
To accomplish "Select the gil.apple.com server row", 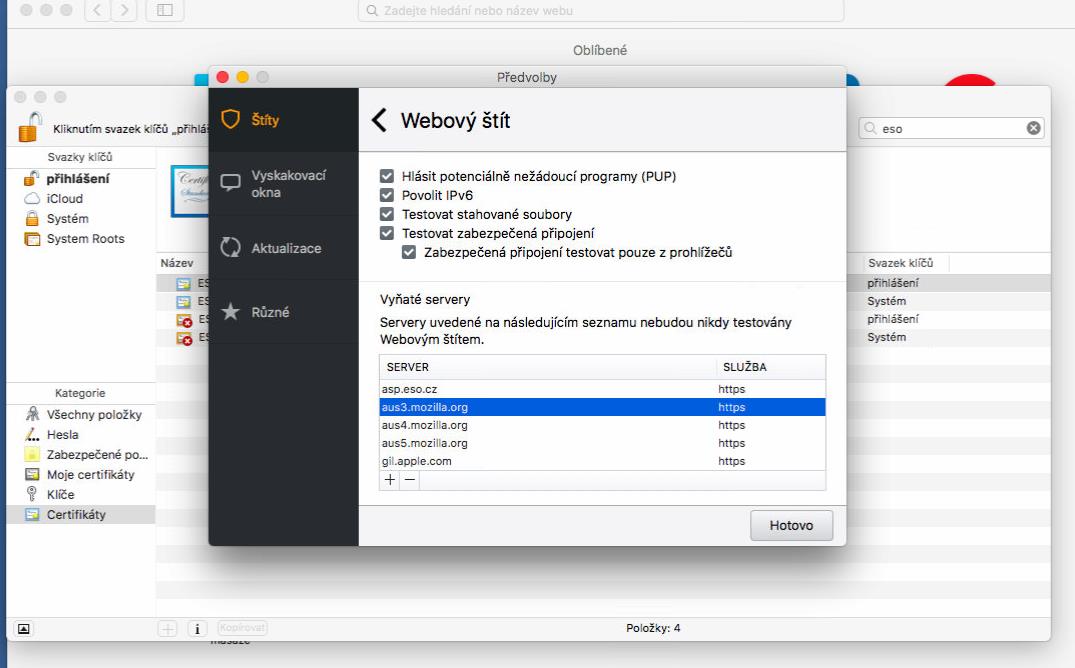I will click(x=602, y=461).
